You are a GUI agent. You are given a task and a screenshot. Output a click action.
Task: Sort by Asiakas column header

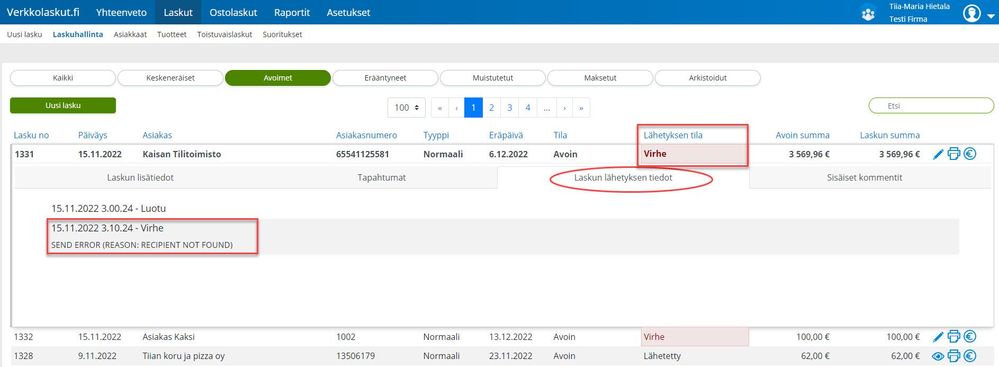click(157, 135)
